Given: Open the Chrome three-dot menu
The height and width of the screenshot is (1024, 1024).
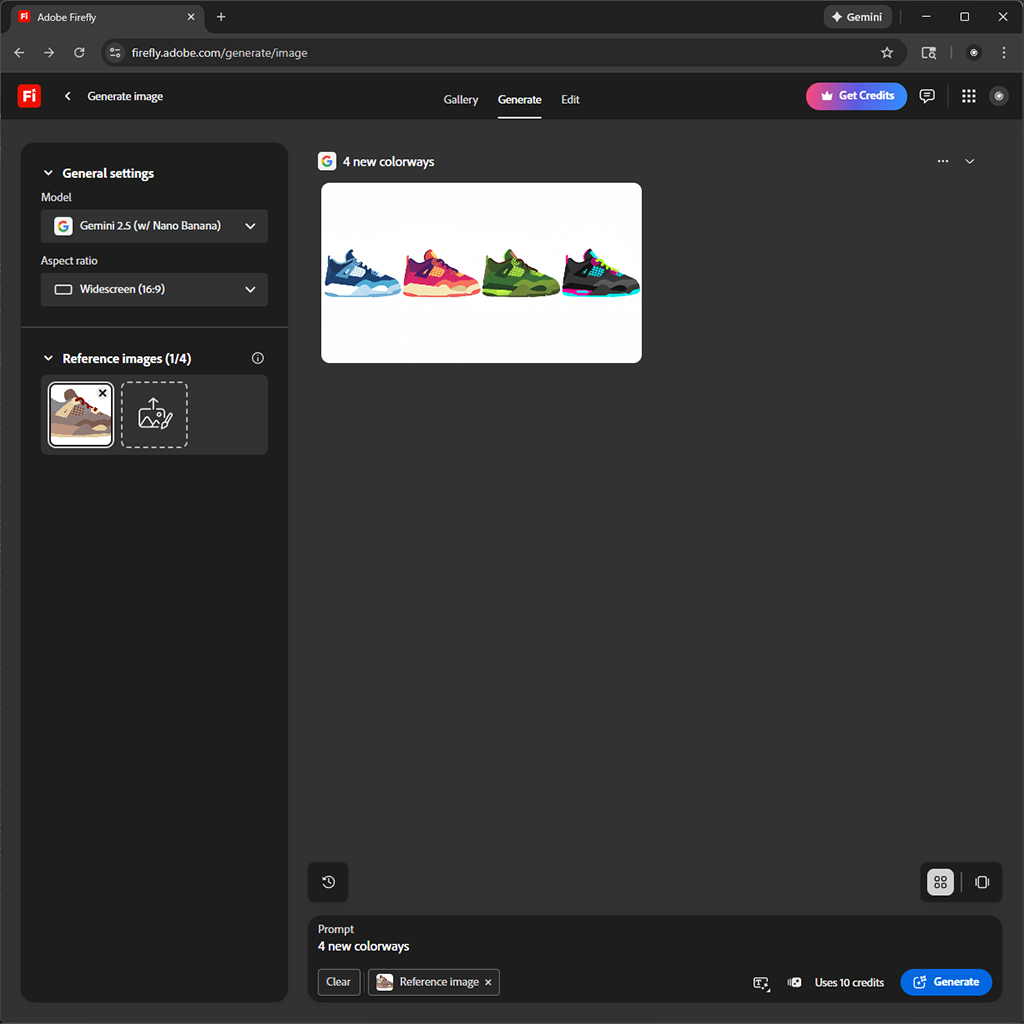Looking at the screenshot, I should coord(1004,53).
